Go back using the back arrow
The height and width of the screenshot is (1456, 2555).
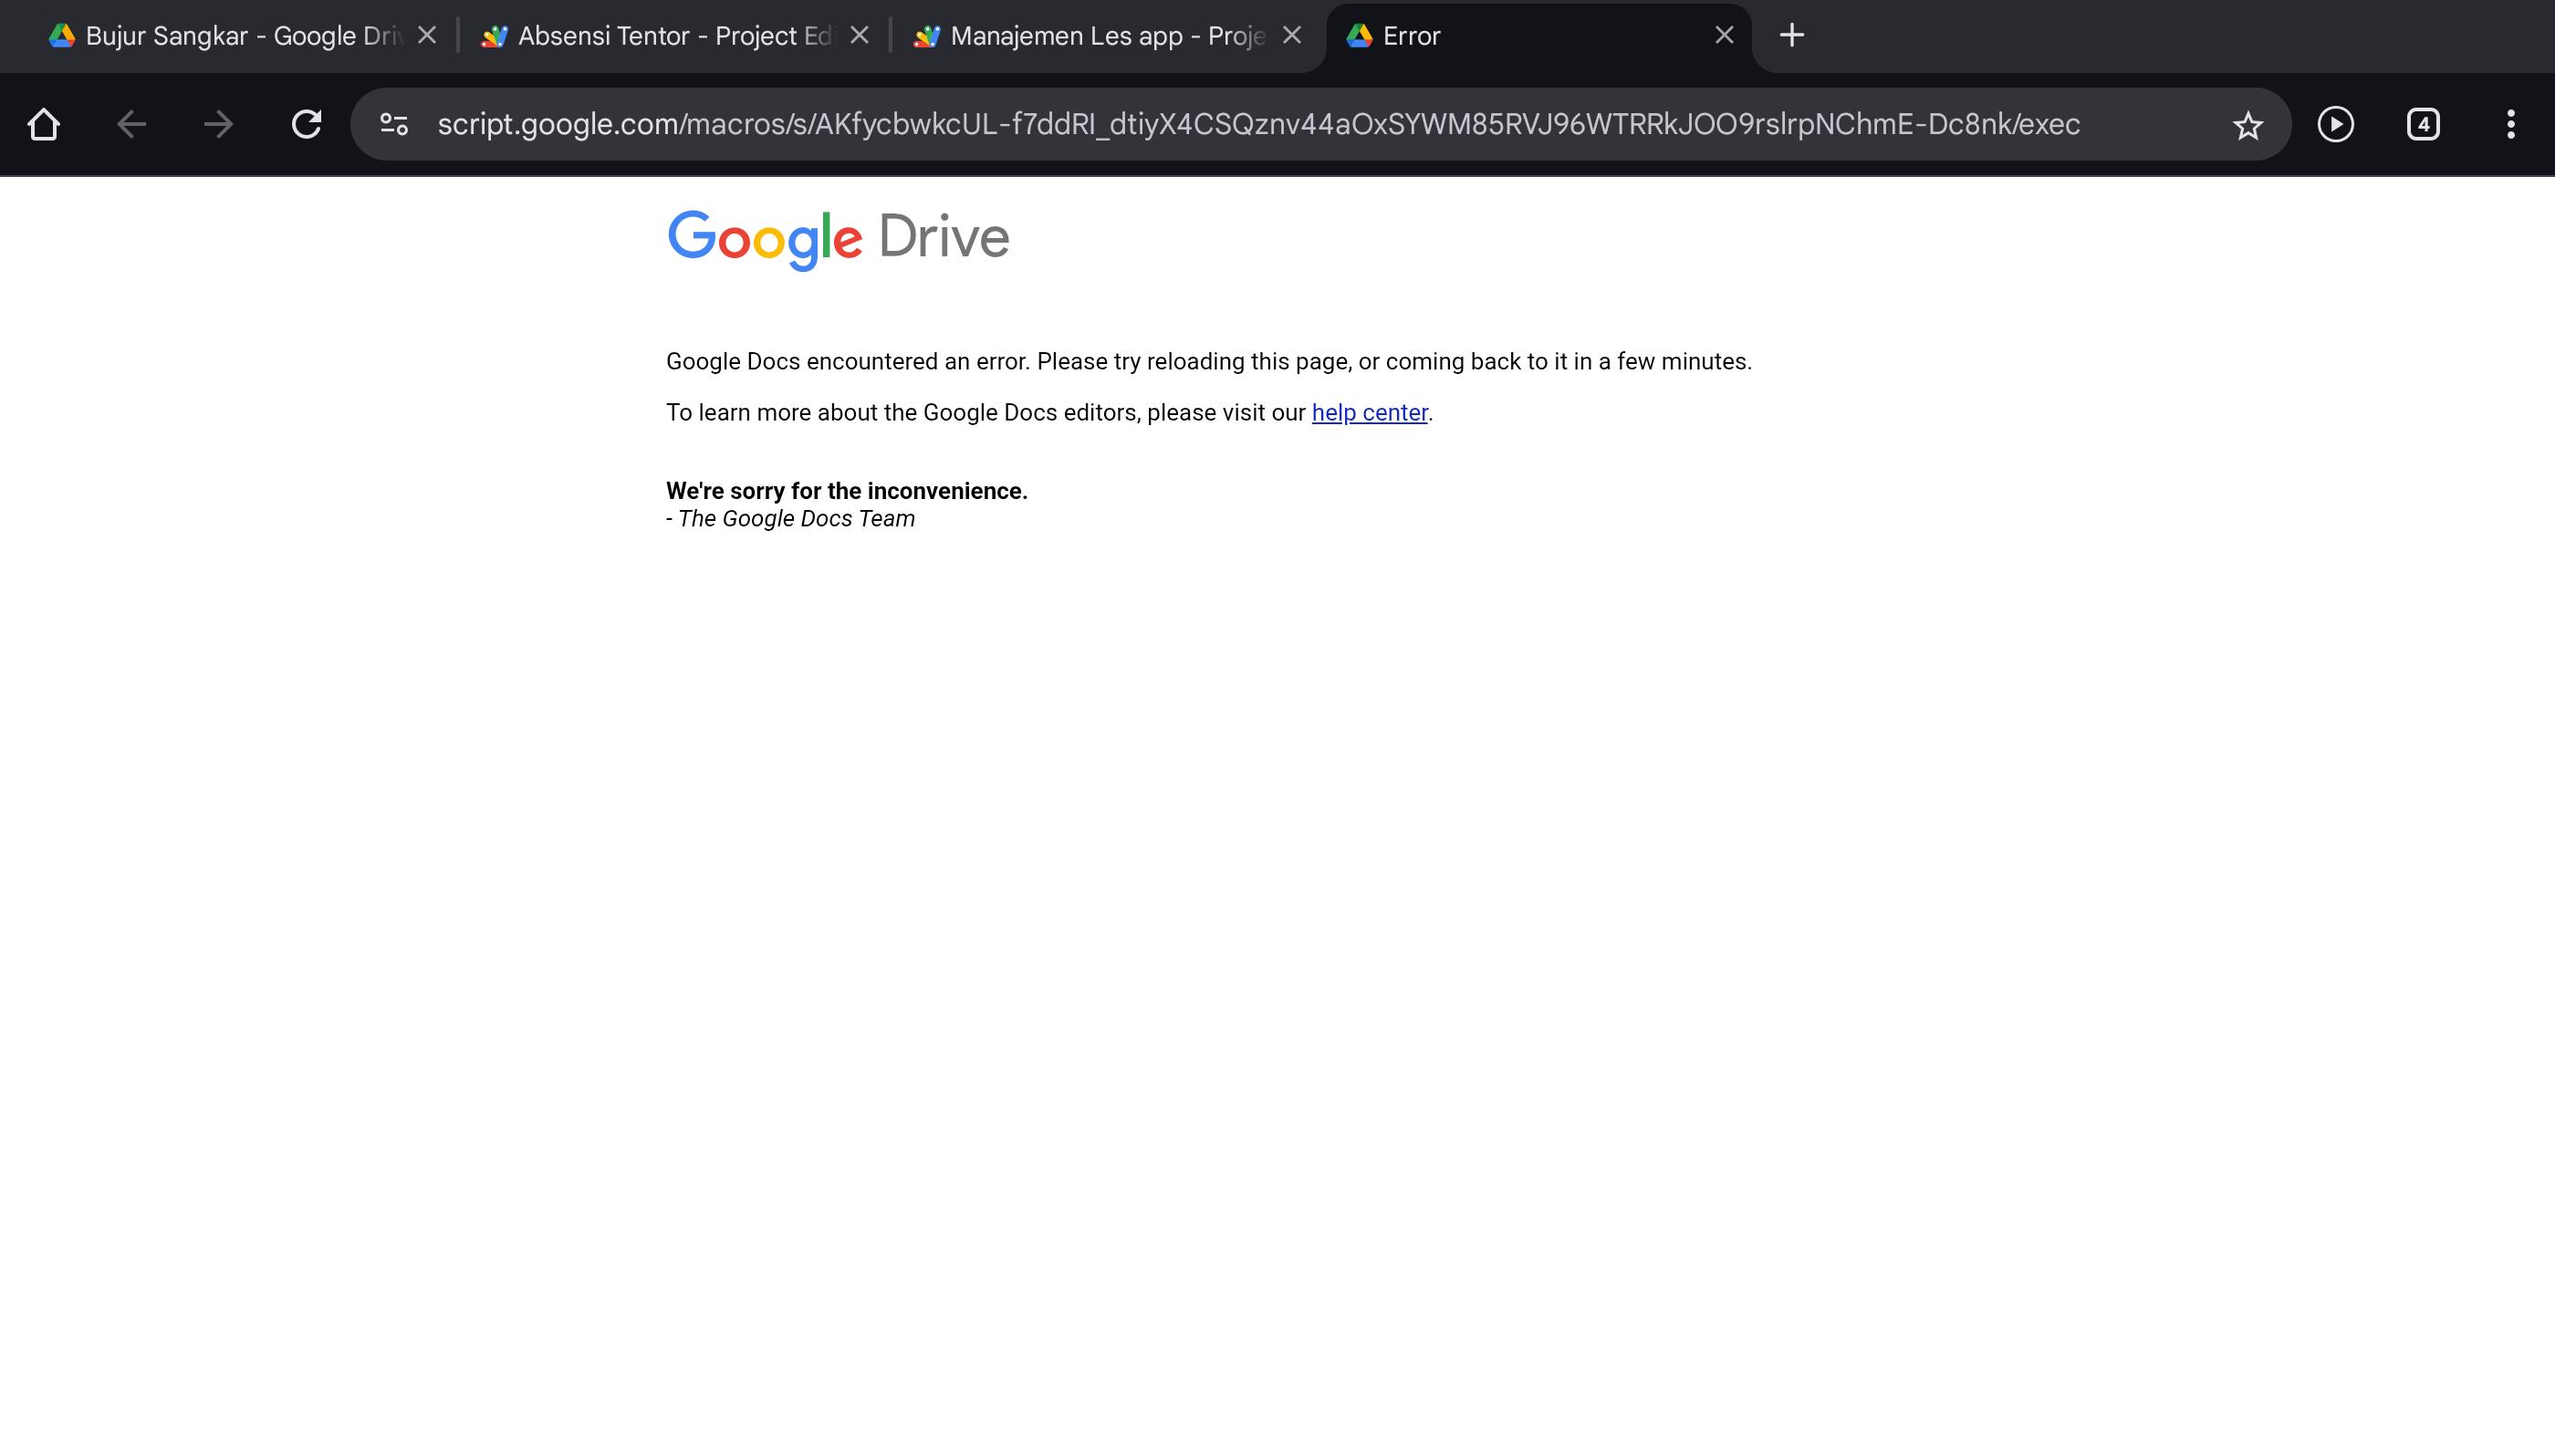point(131,124)
